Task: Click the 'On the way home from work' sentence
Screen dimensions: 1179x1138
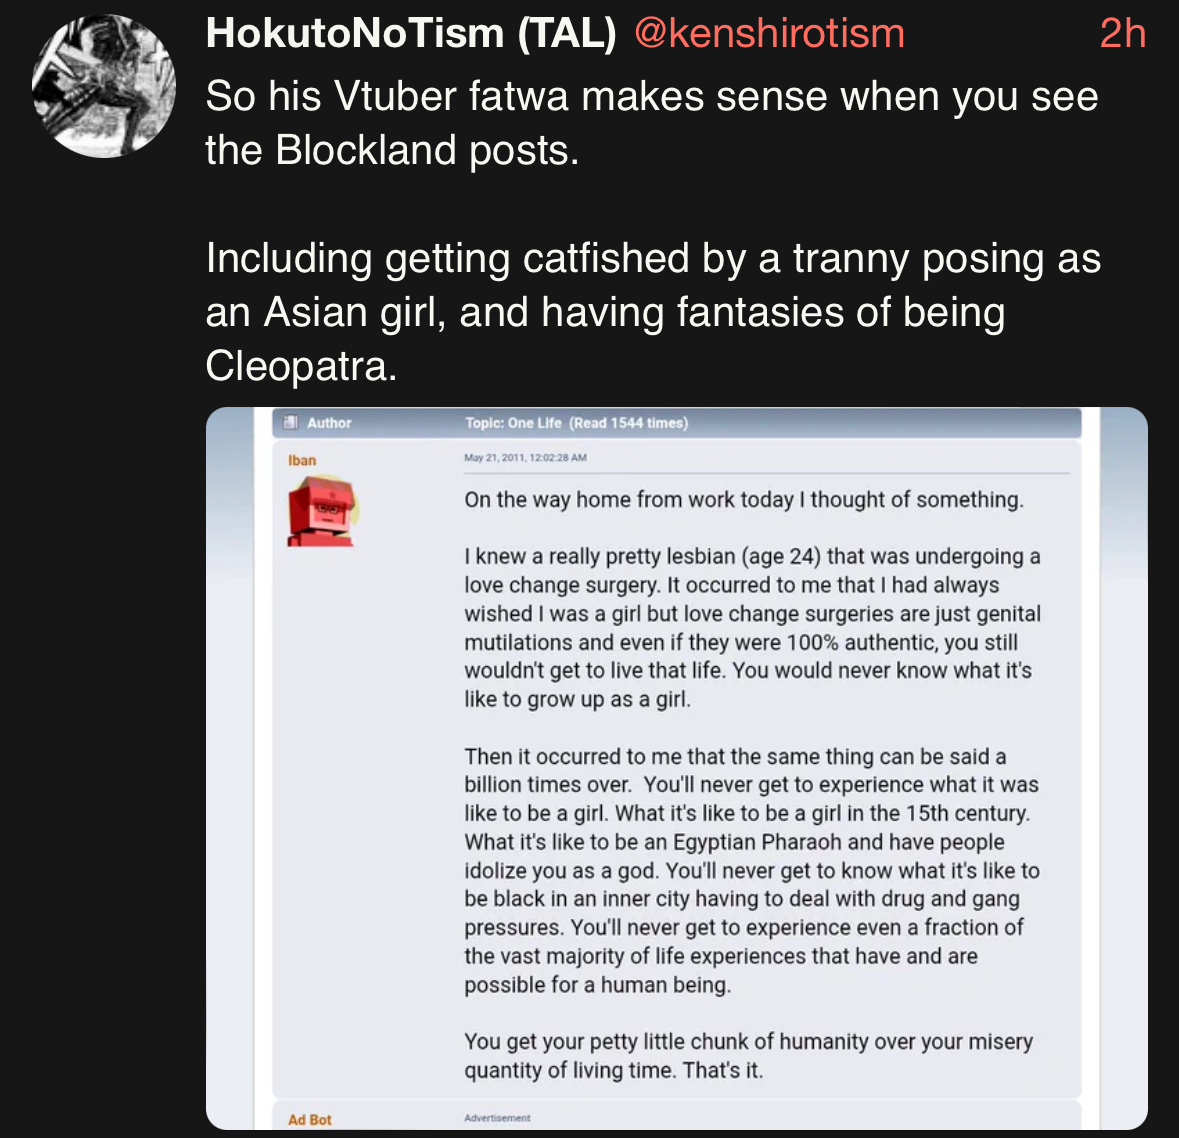Action: pos(743,500)
